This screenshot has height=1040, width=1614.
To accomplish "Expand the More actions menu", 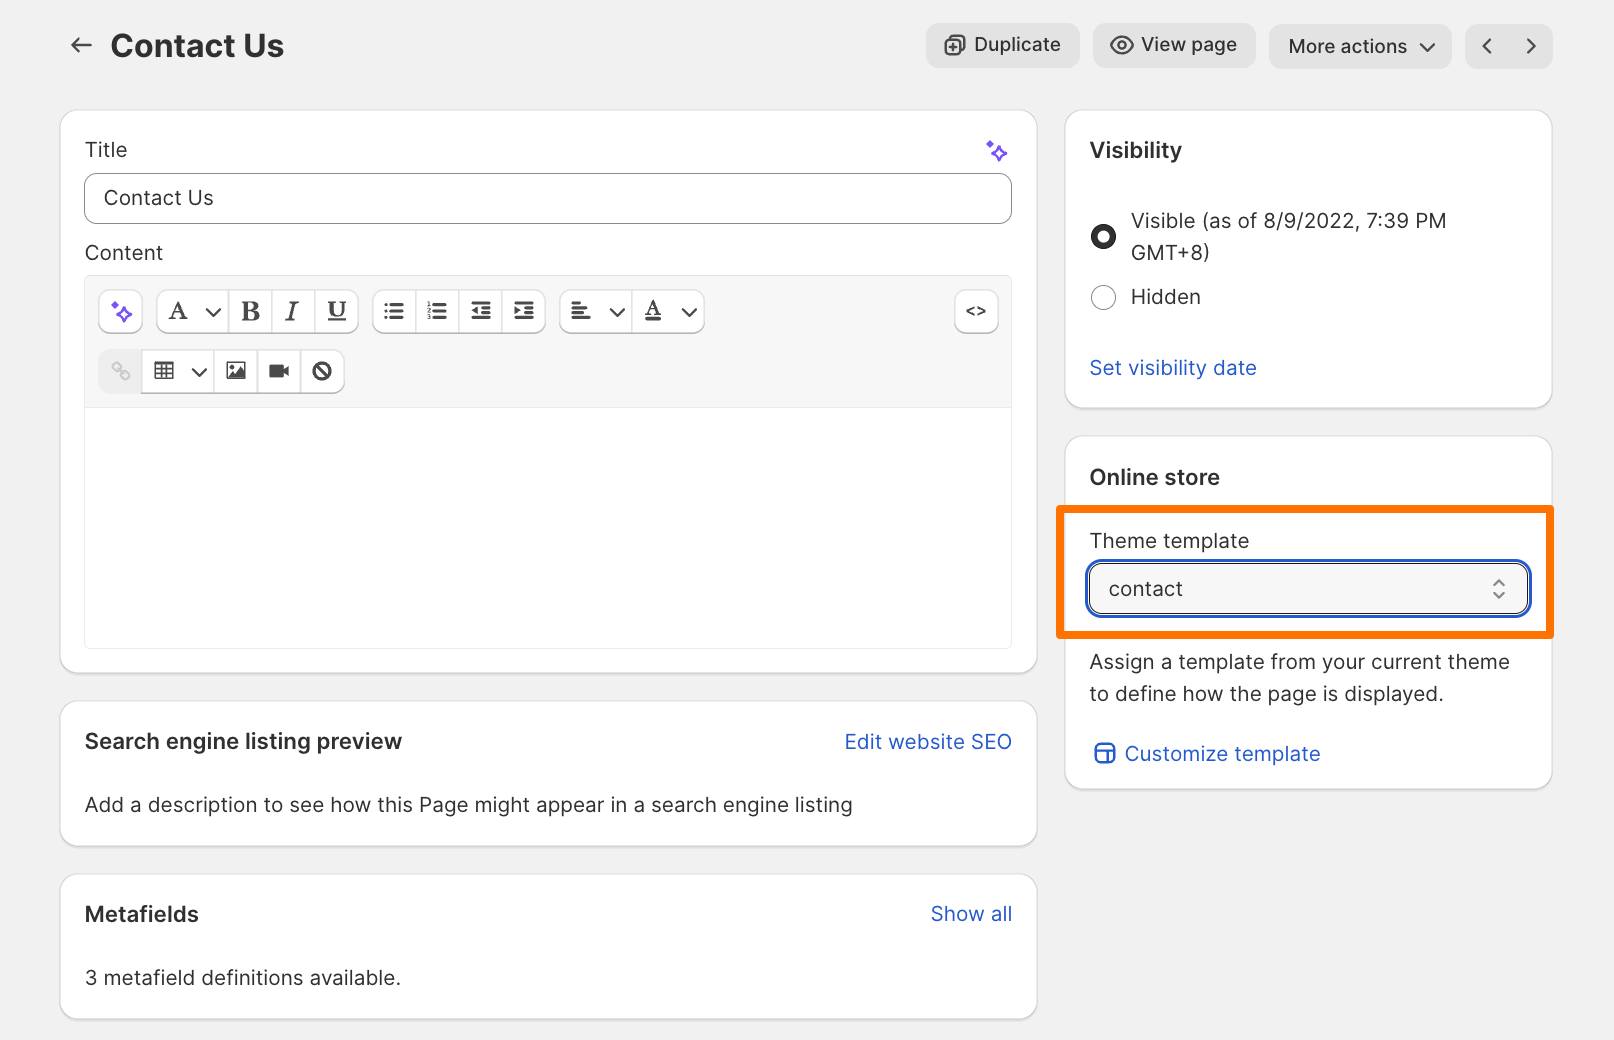I will point(1360,47).
